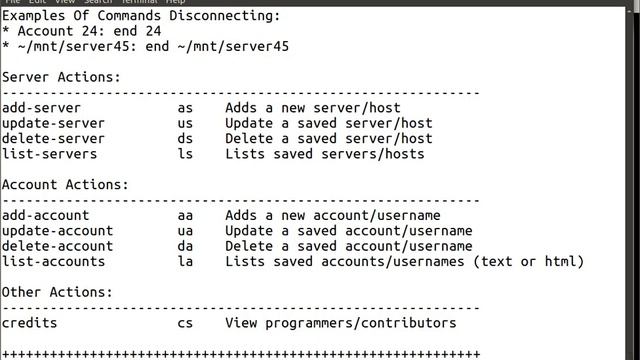The height and width of the screenshot is (360, 640).
Task: Click 'Lists saved accounts/usernames (text or html)' description
Action: [404, 262]
